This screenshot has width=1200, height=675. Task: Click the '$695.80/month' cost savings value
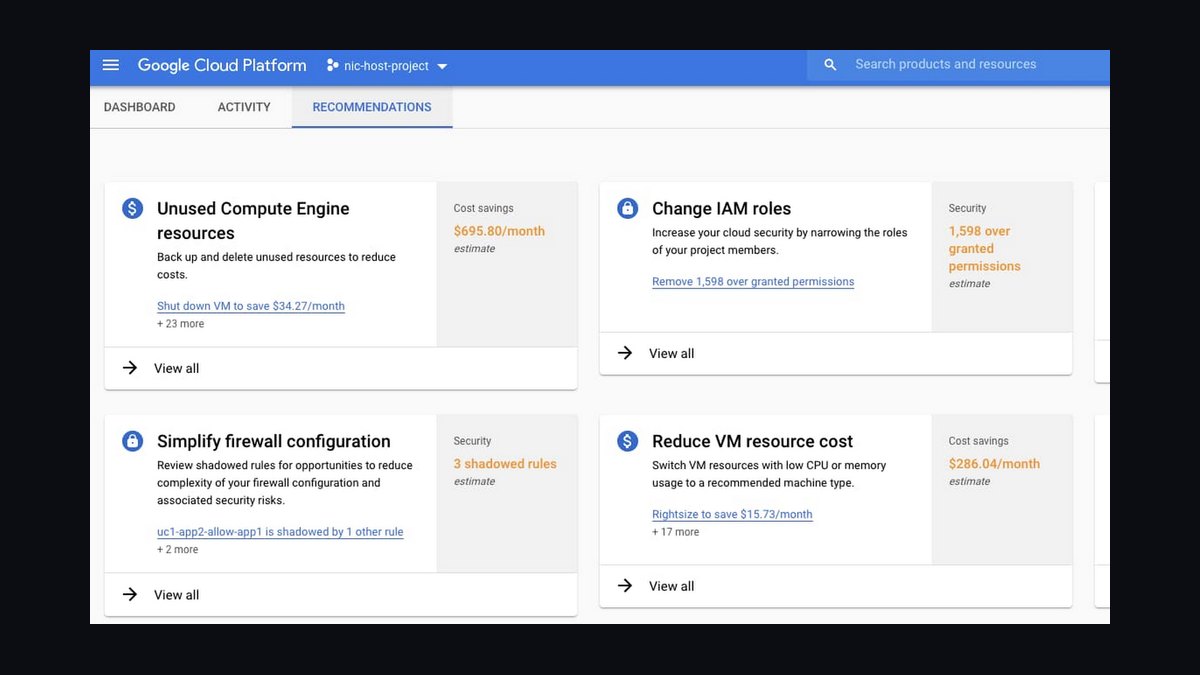499,231
